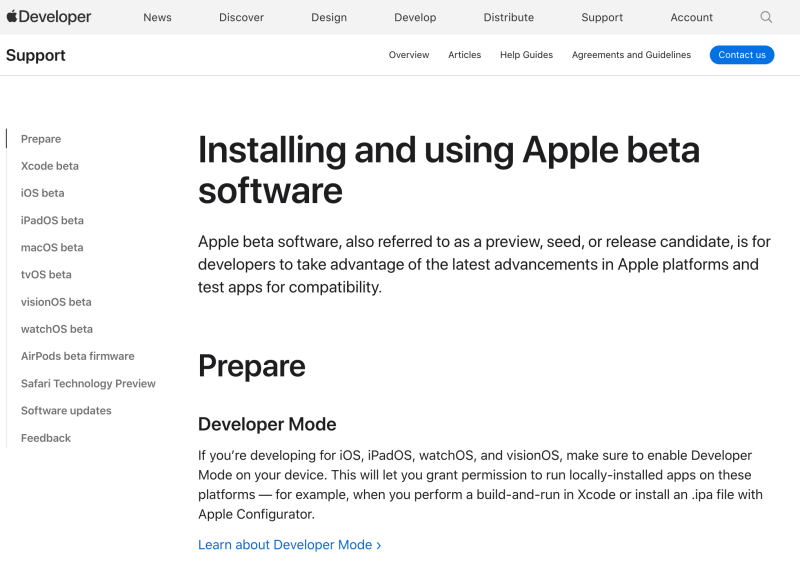The height and width of the screenshot is (581, 800).
Task: Select Feedback in the sidebar
Action: click(x=46, y=438)
